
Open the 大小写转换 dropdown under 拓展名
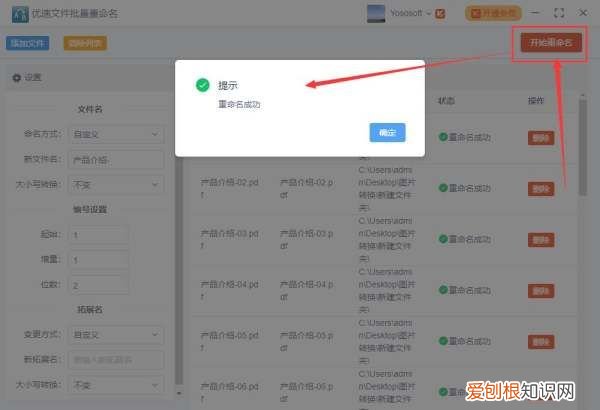point(116,385)
